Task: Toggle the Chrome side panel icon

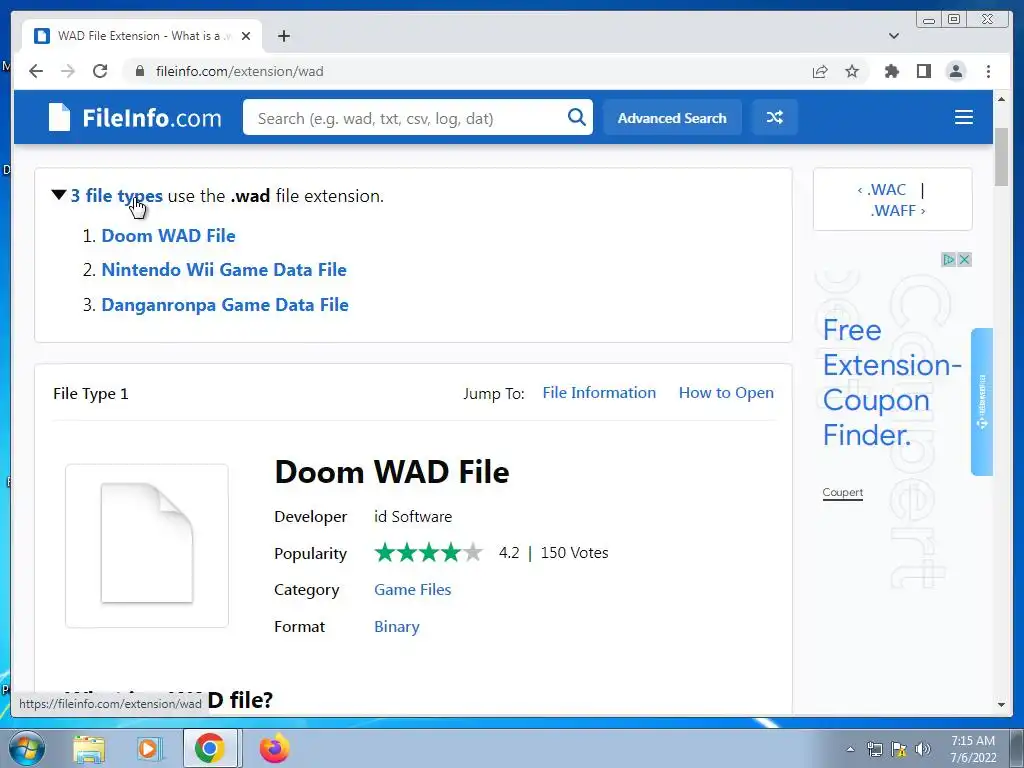Action: coord(923,71)
